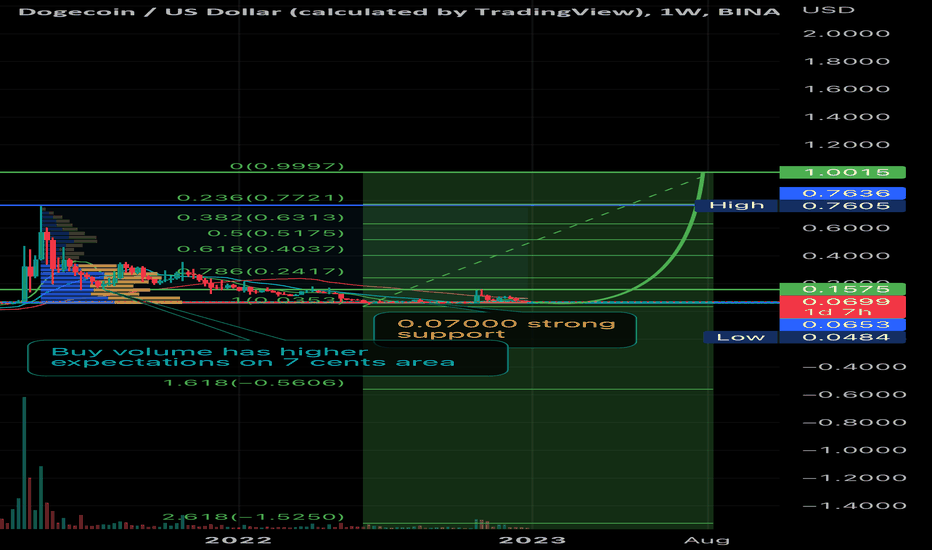Select the 'Buy volume has higher expectations' callout

click(x=268, y=358)
